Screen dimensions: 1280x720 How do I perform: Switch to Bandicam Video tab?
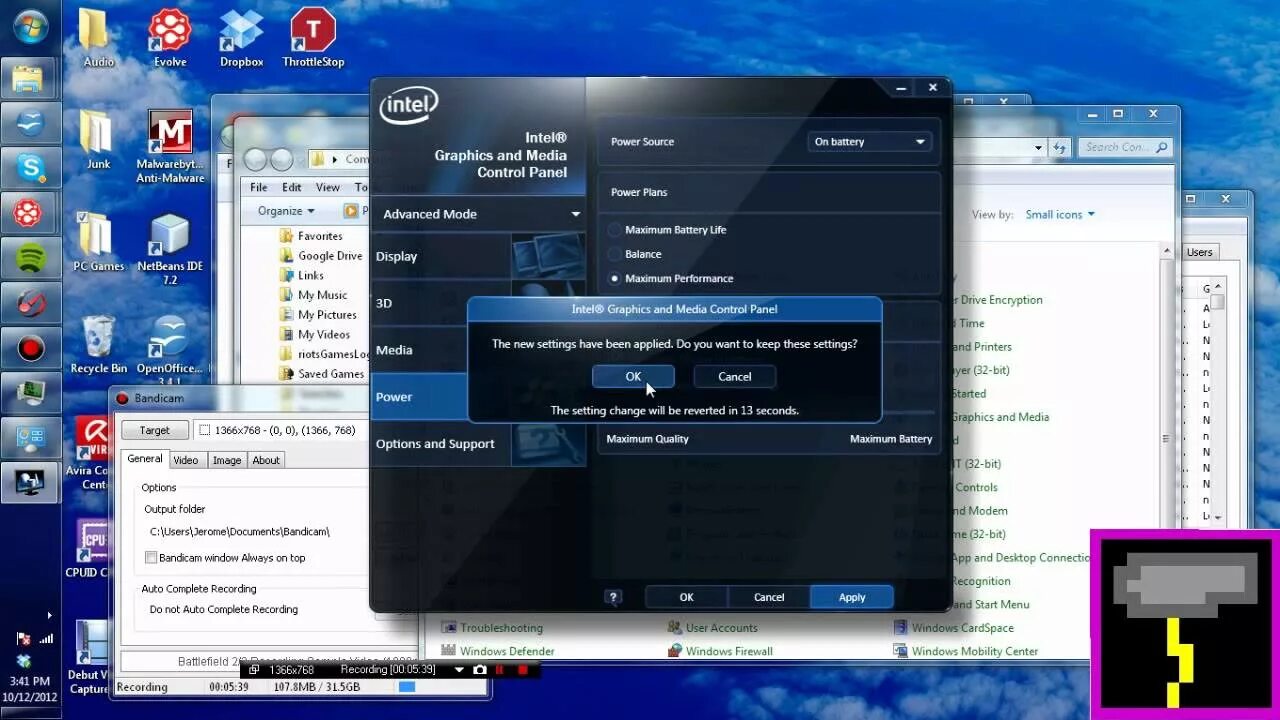[186, 460]
